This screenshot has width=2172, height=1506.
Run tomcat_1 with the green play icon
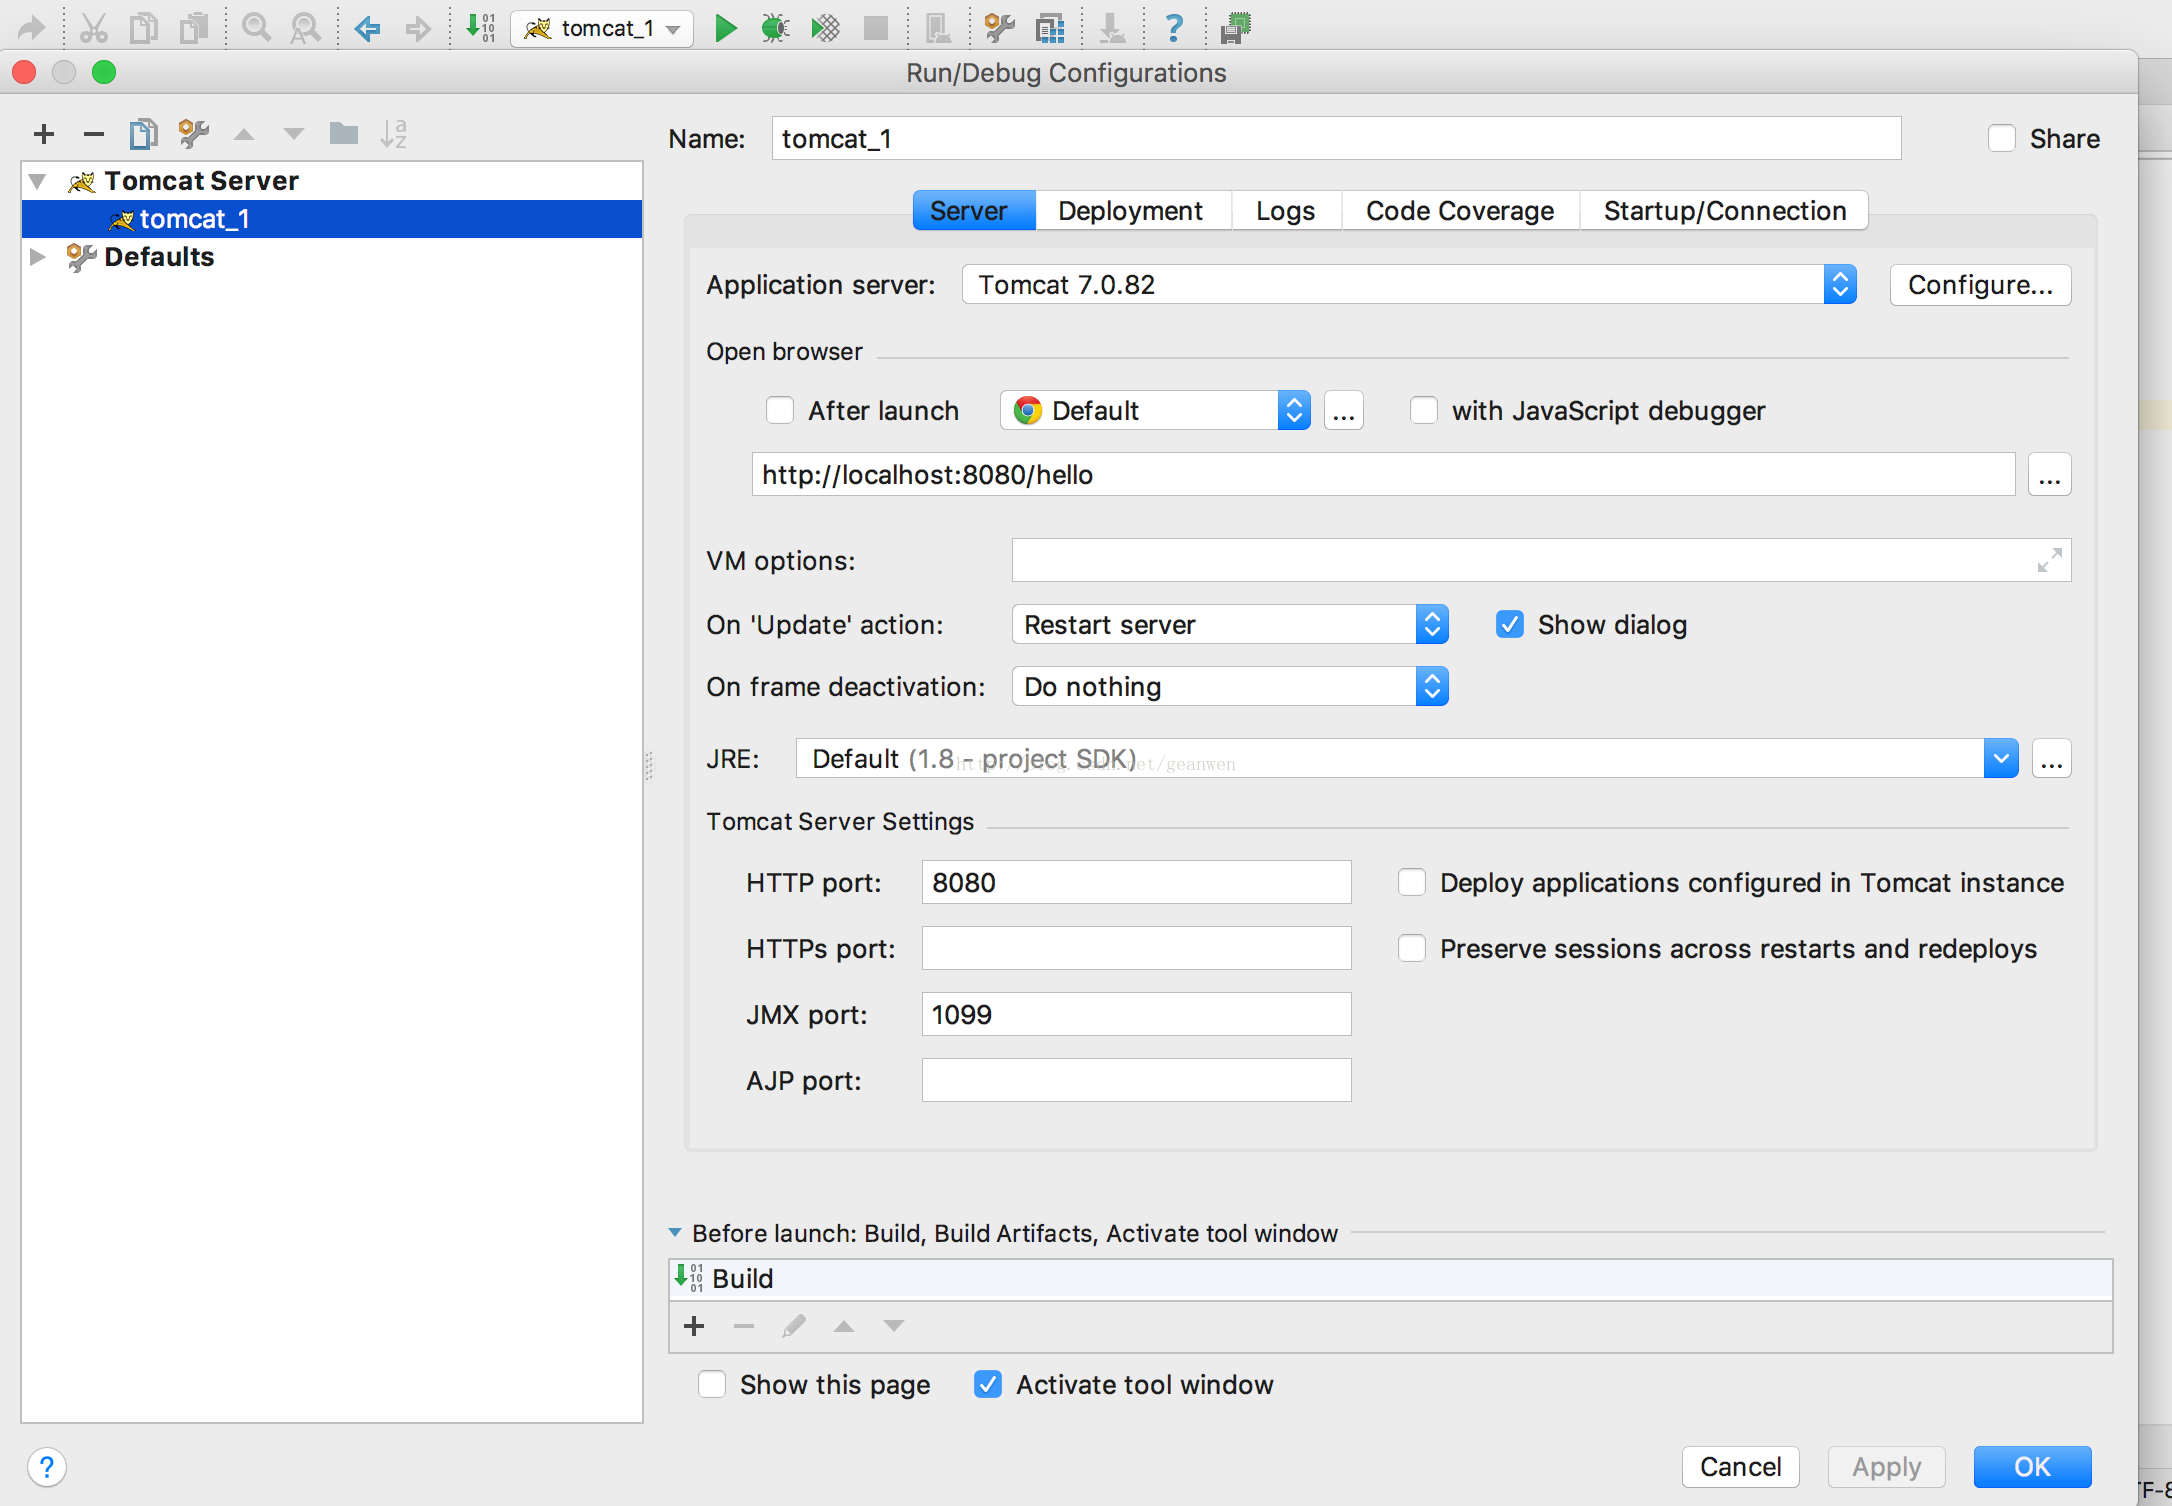click(x=726, y=28)
